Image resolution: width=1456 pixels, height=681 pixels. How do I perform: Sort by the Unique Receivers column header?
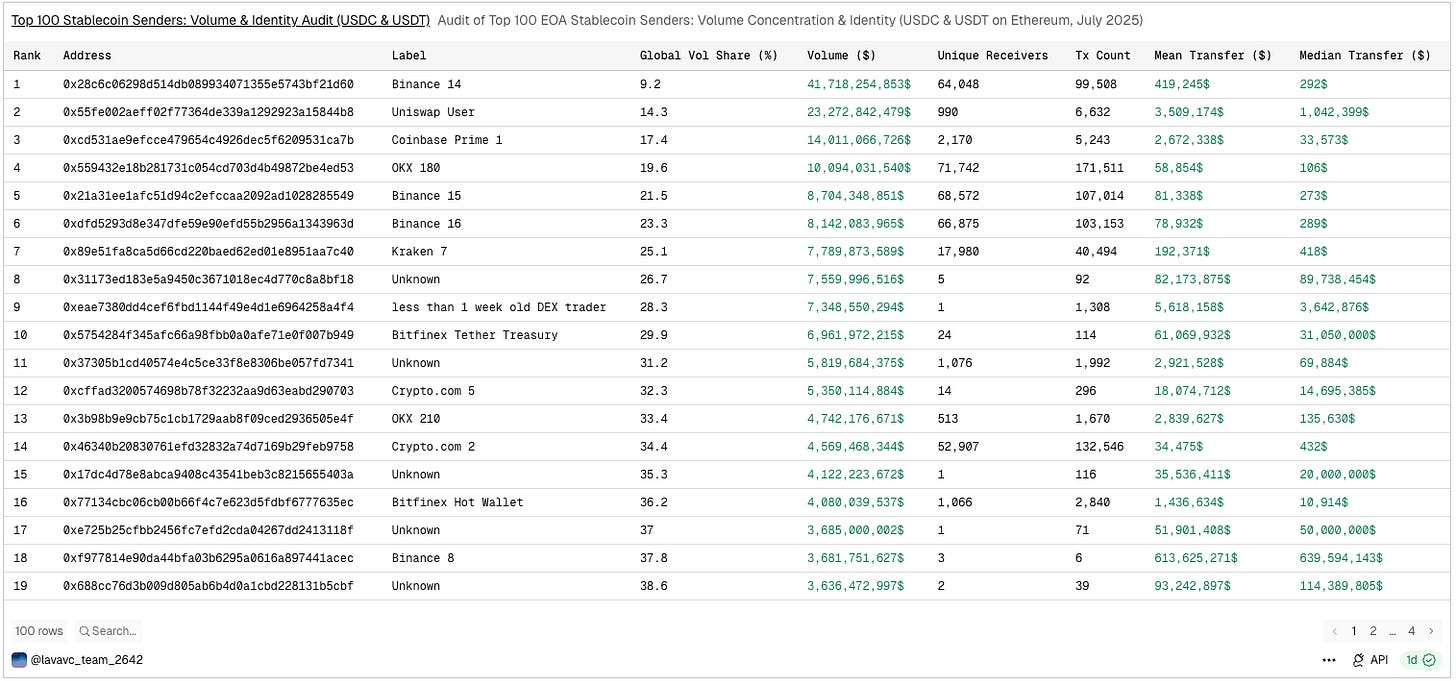click(x=993, y=56)
